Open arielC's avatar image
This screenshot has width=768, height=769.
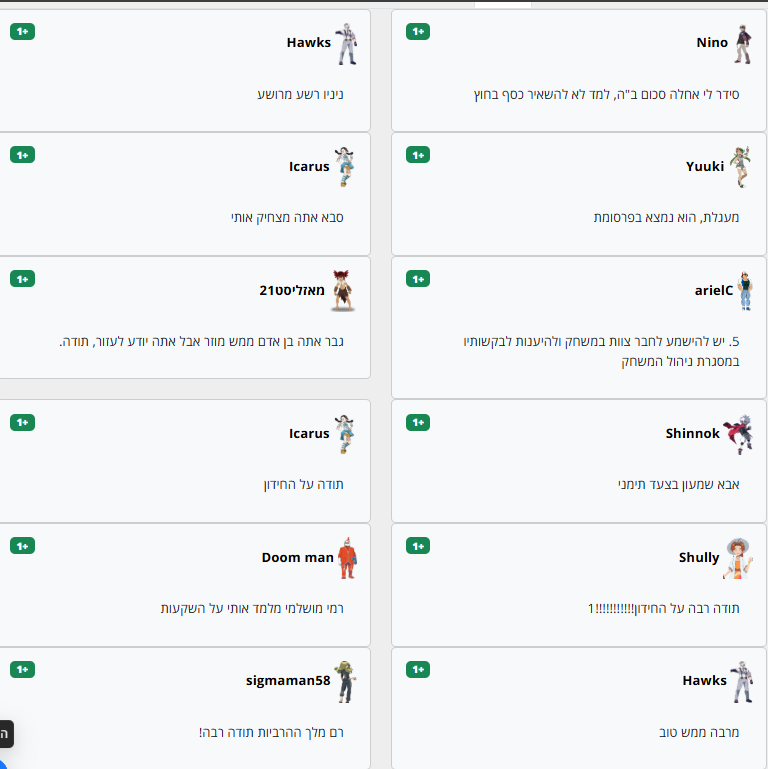744,291
